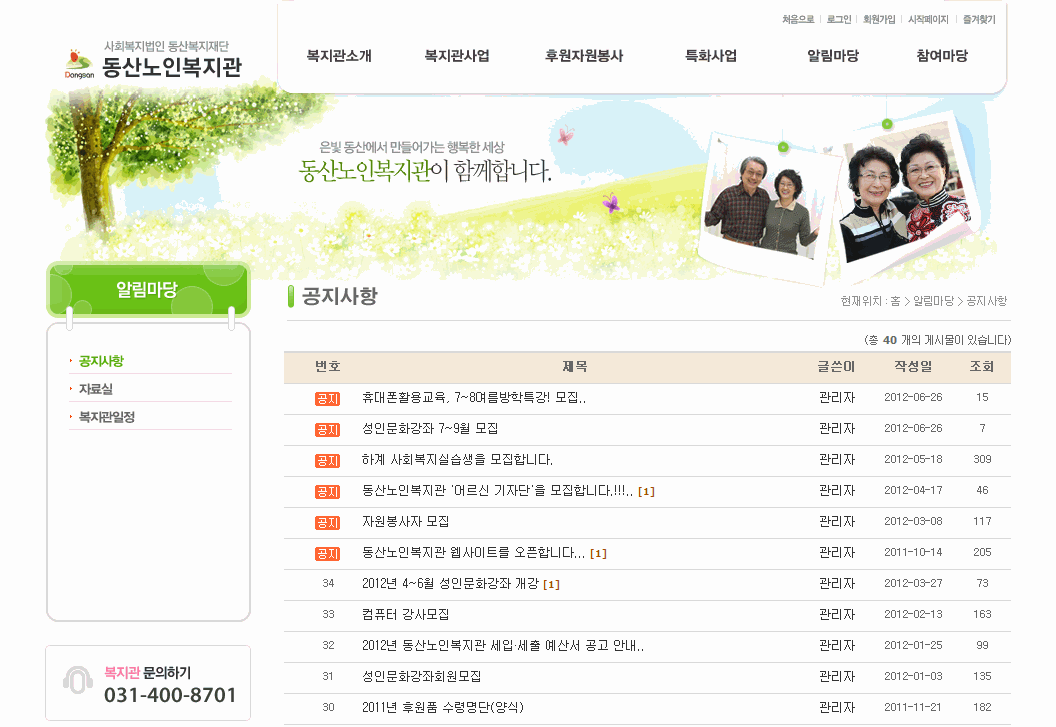Click comment count [1] on 웹사이트 오픈 post
Viewport: 1056px width, 727px height.
(598, 554)
